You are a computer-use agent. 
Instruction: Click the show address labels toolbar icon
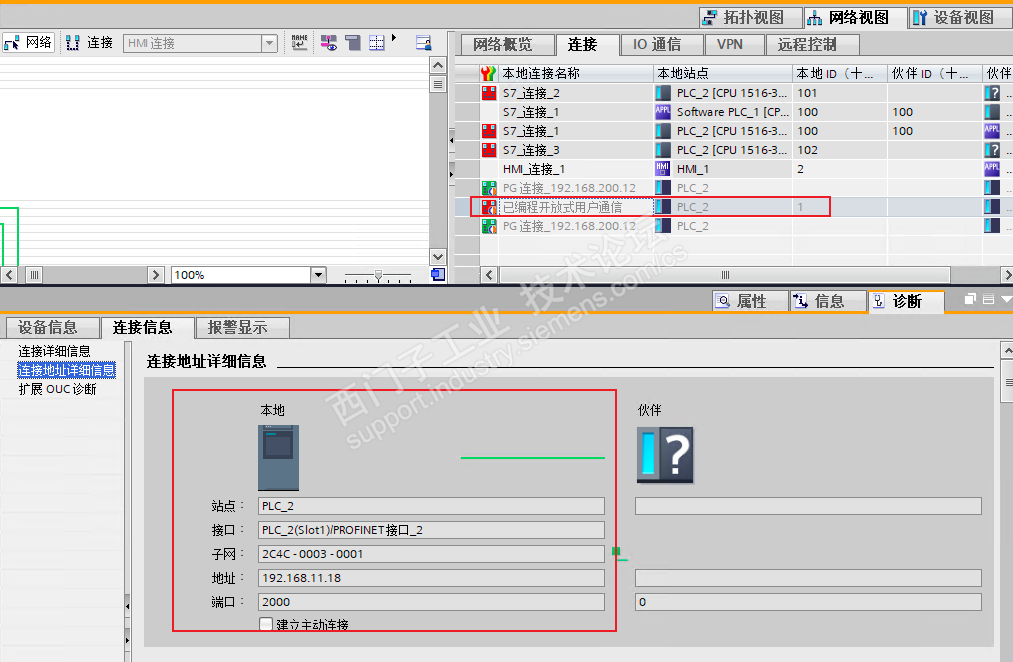329,43
